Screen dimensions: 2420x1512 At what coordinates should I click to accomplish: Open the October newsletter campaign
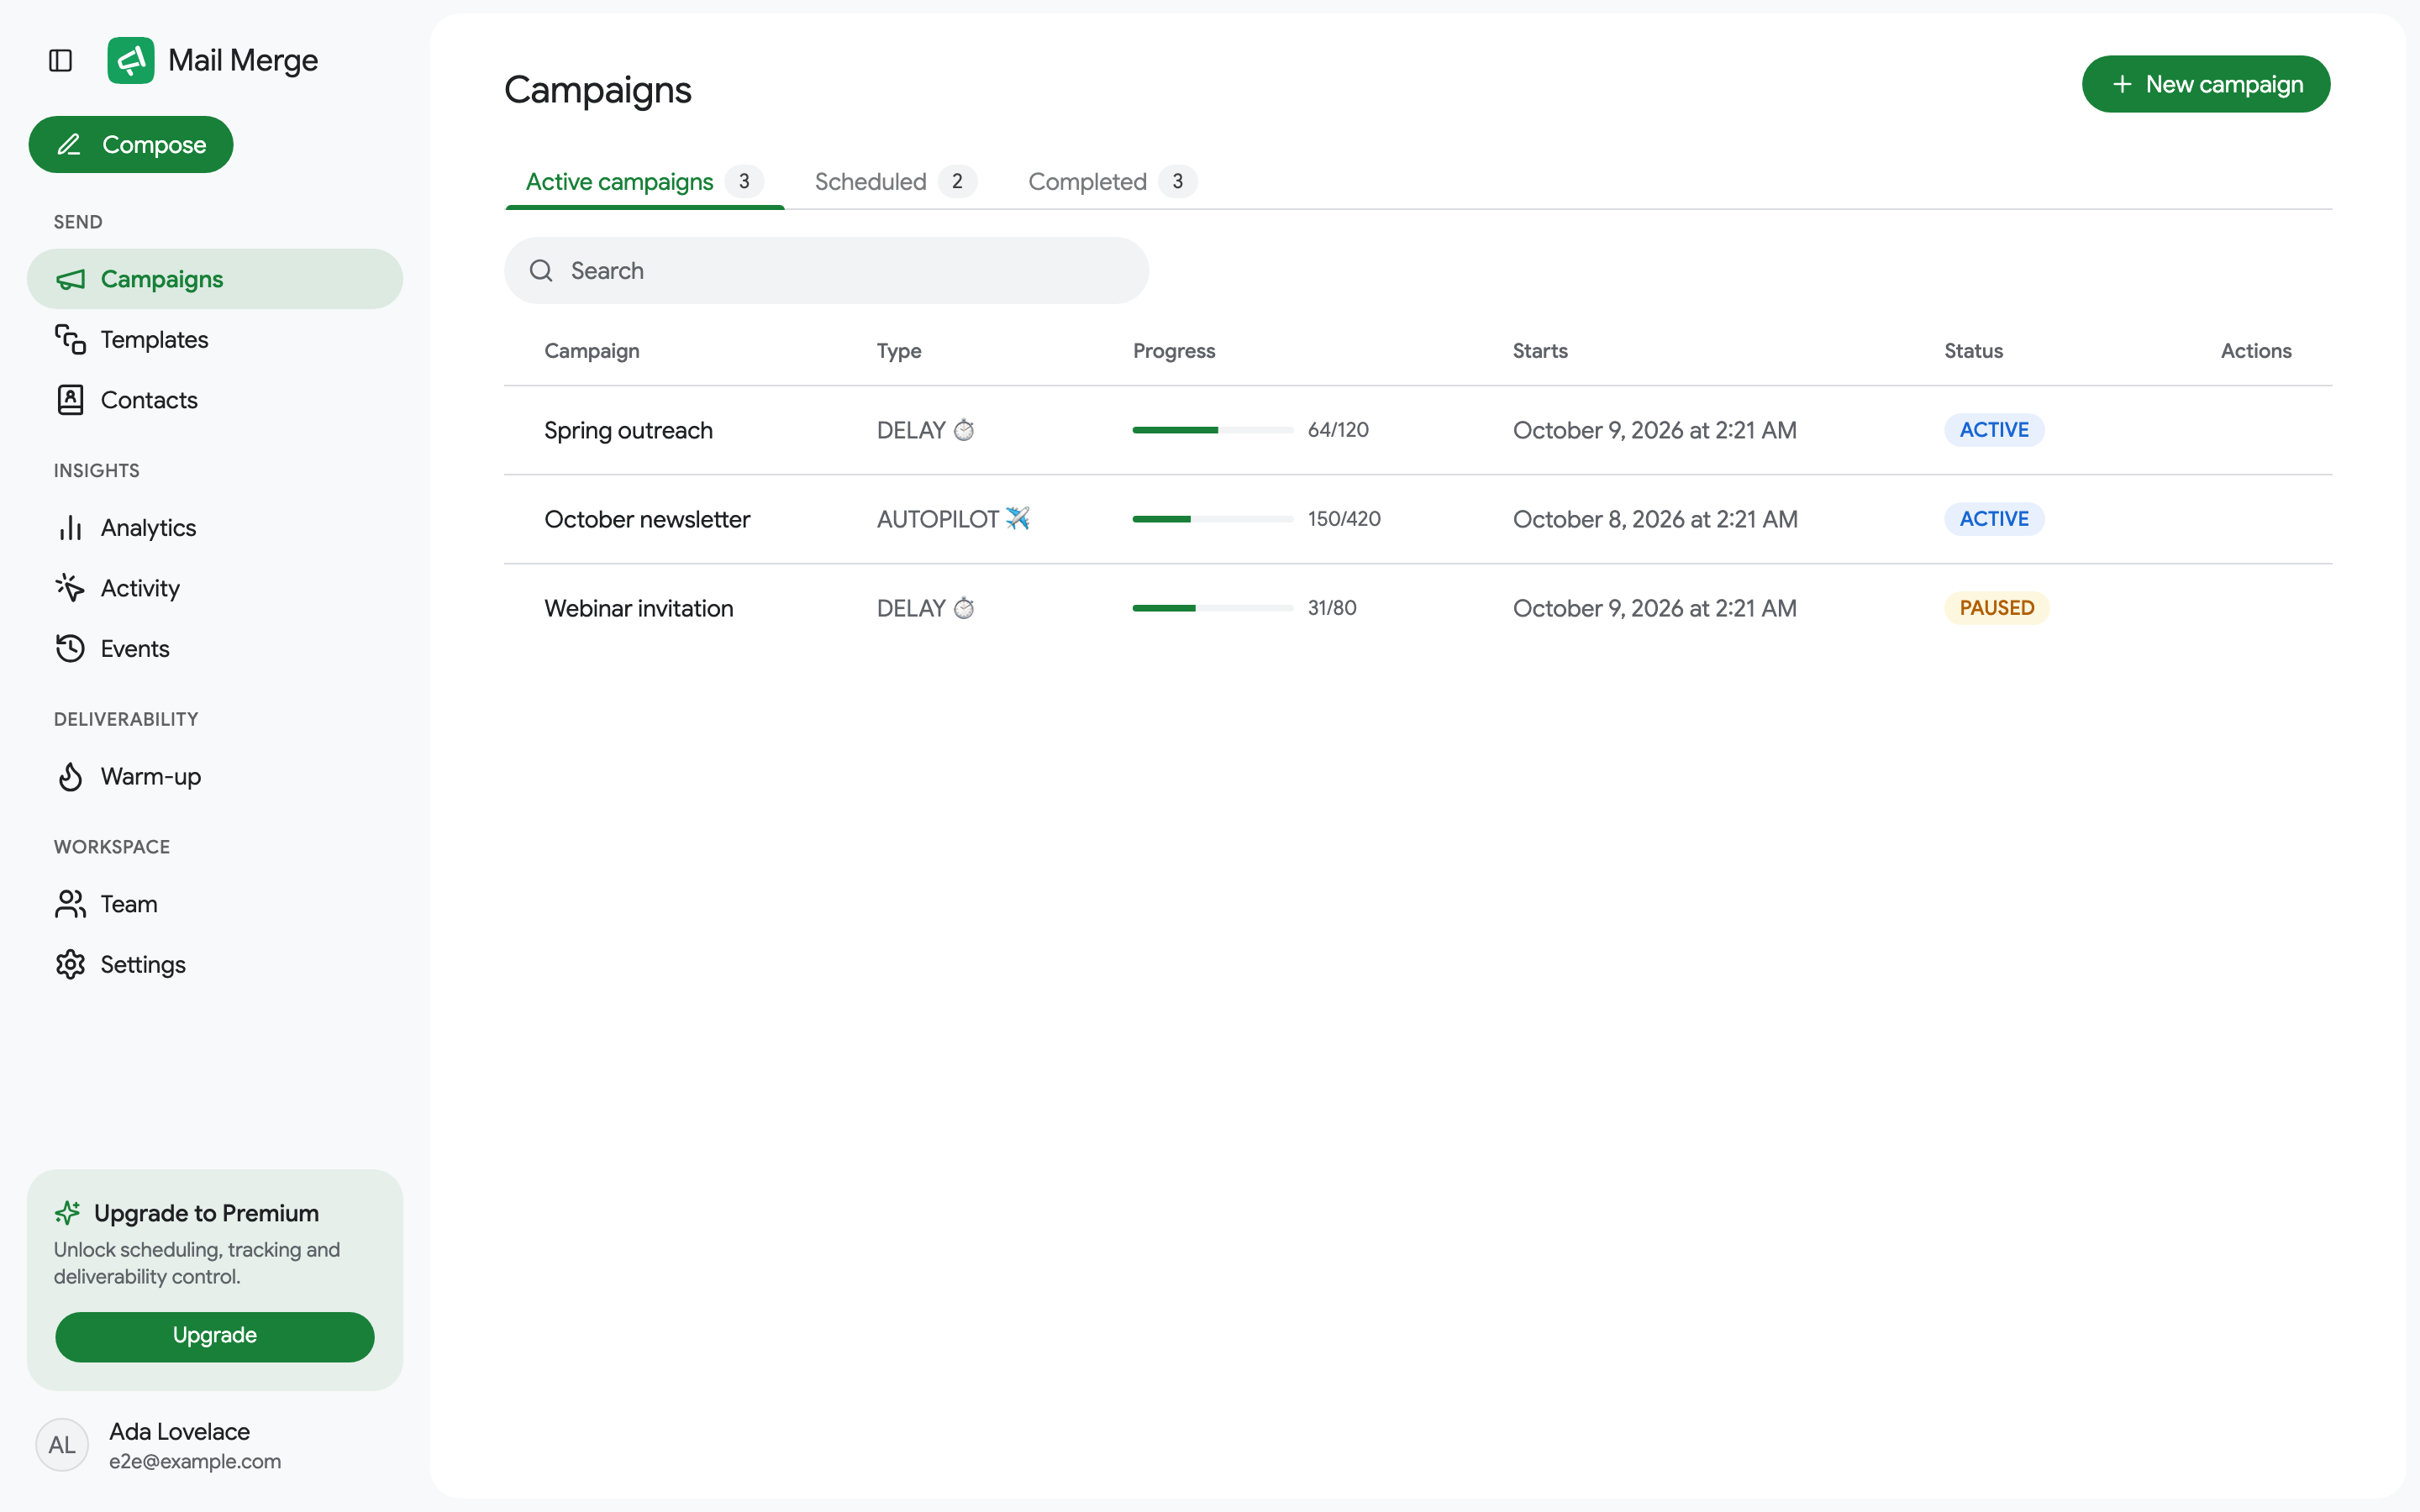(647, 519)
